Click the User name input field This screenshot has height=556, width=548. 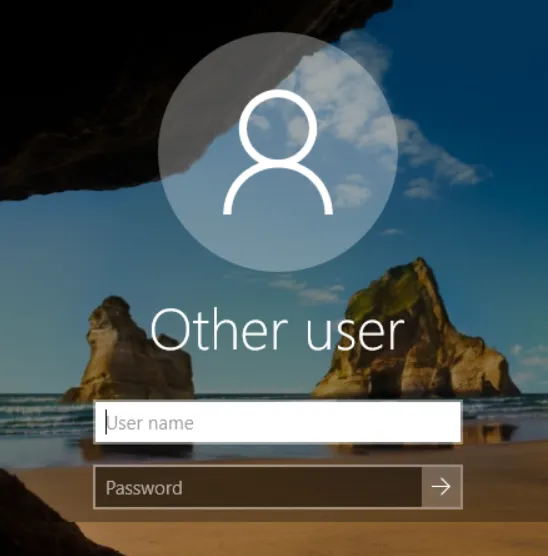pyautogui.click(x=278, y=422)
